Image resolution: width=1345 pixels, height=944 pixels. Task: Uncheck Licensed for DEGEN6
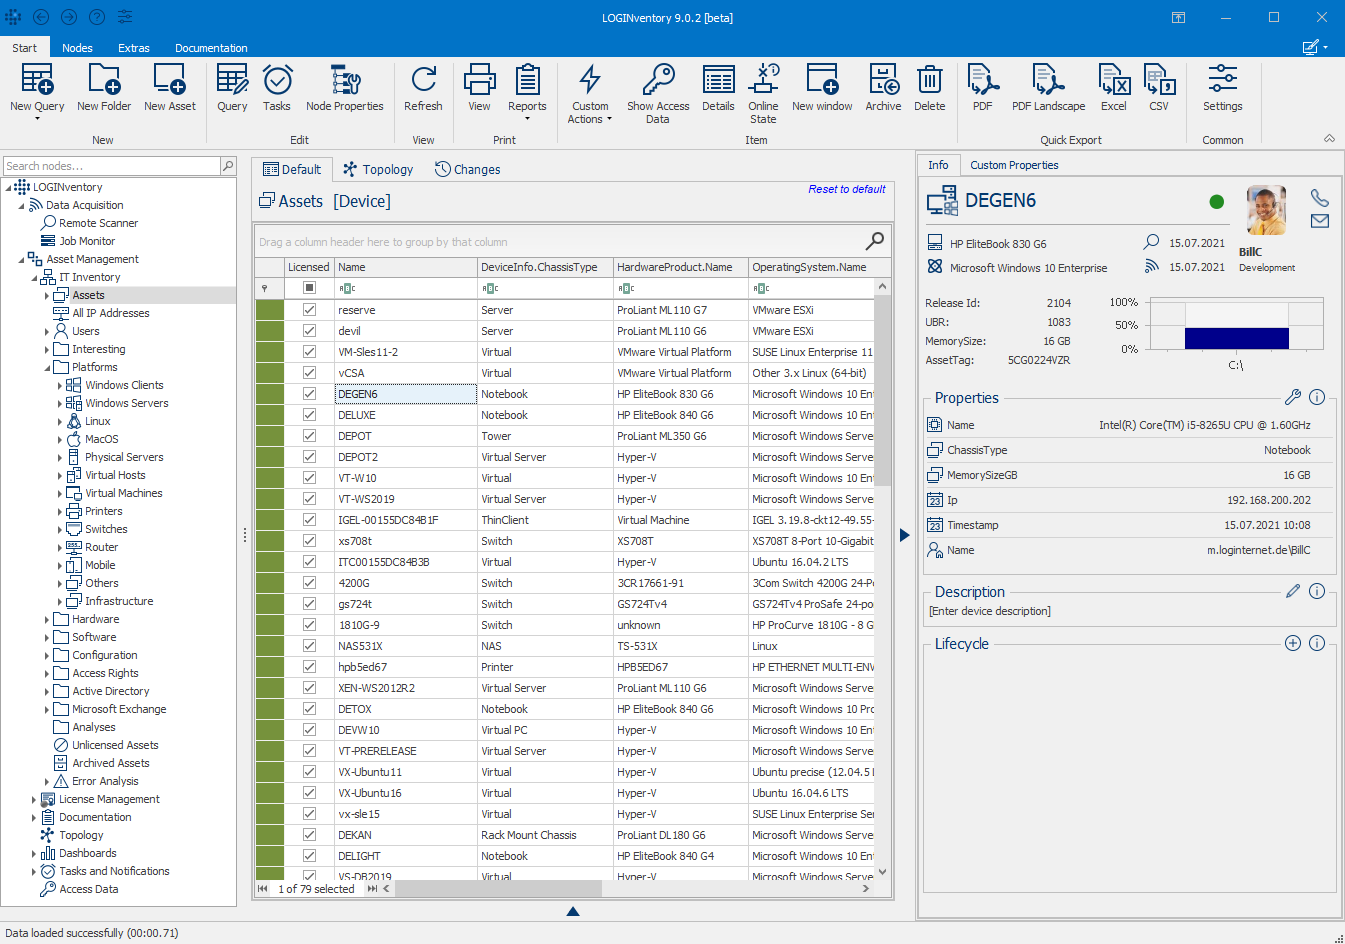coord(309,394)
